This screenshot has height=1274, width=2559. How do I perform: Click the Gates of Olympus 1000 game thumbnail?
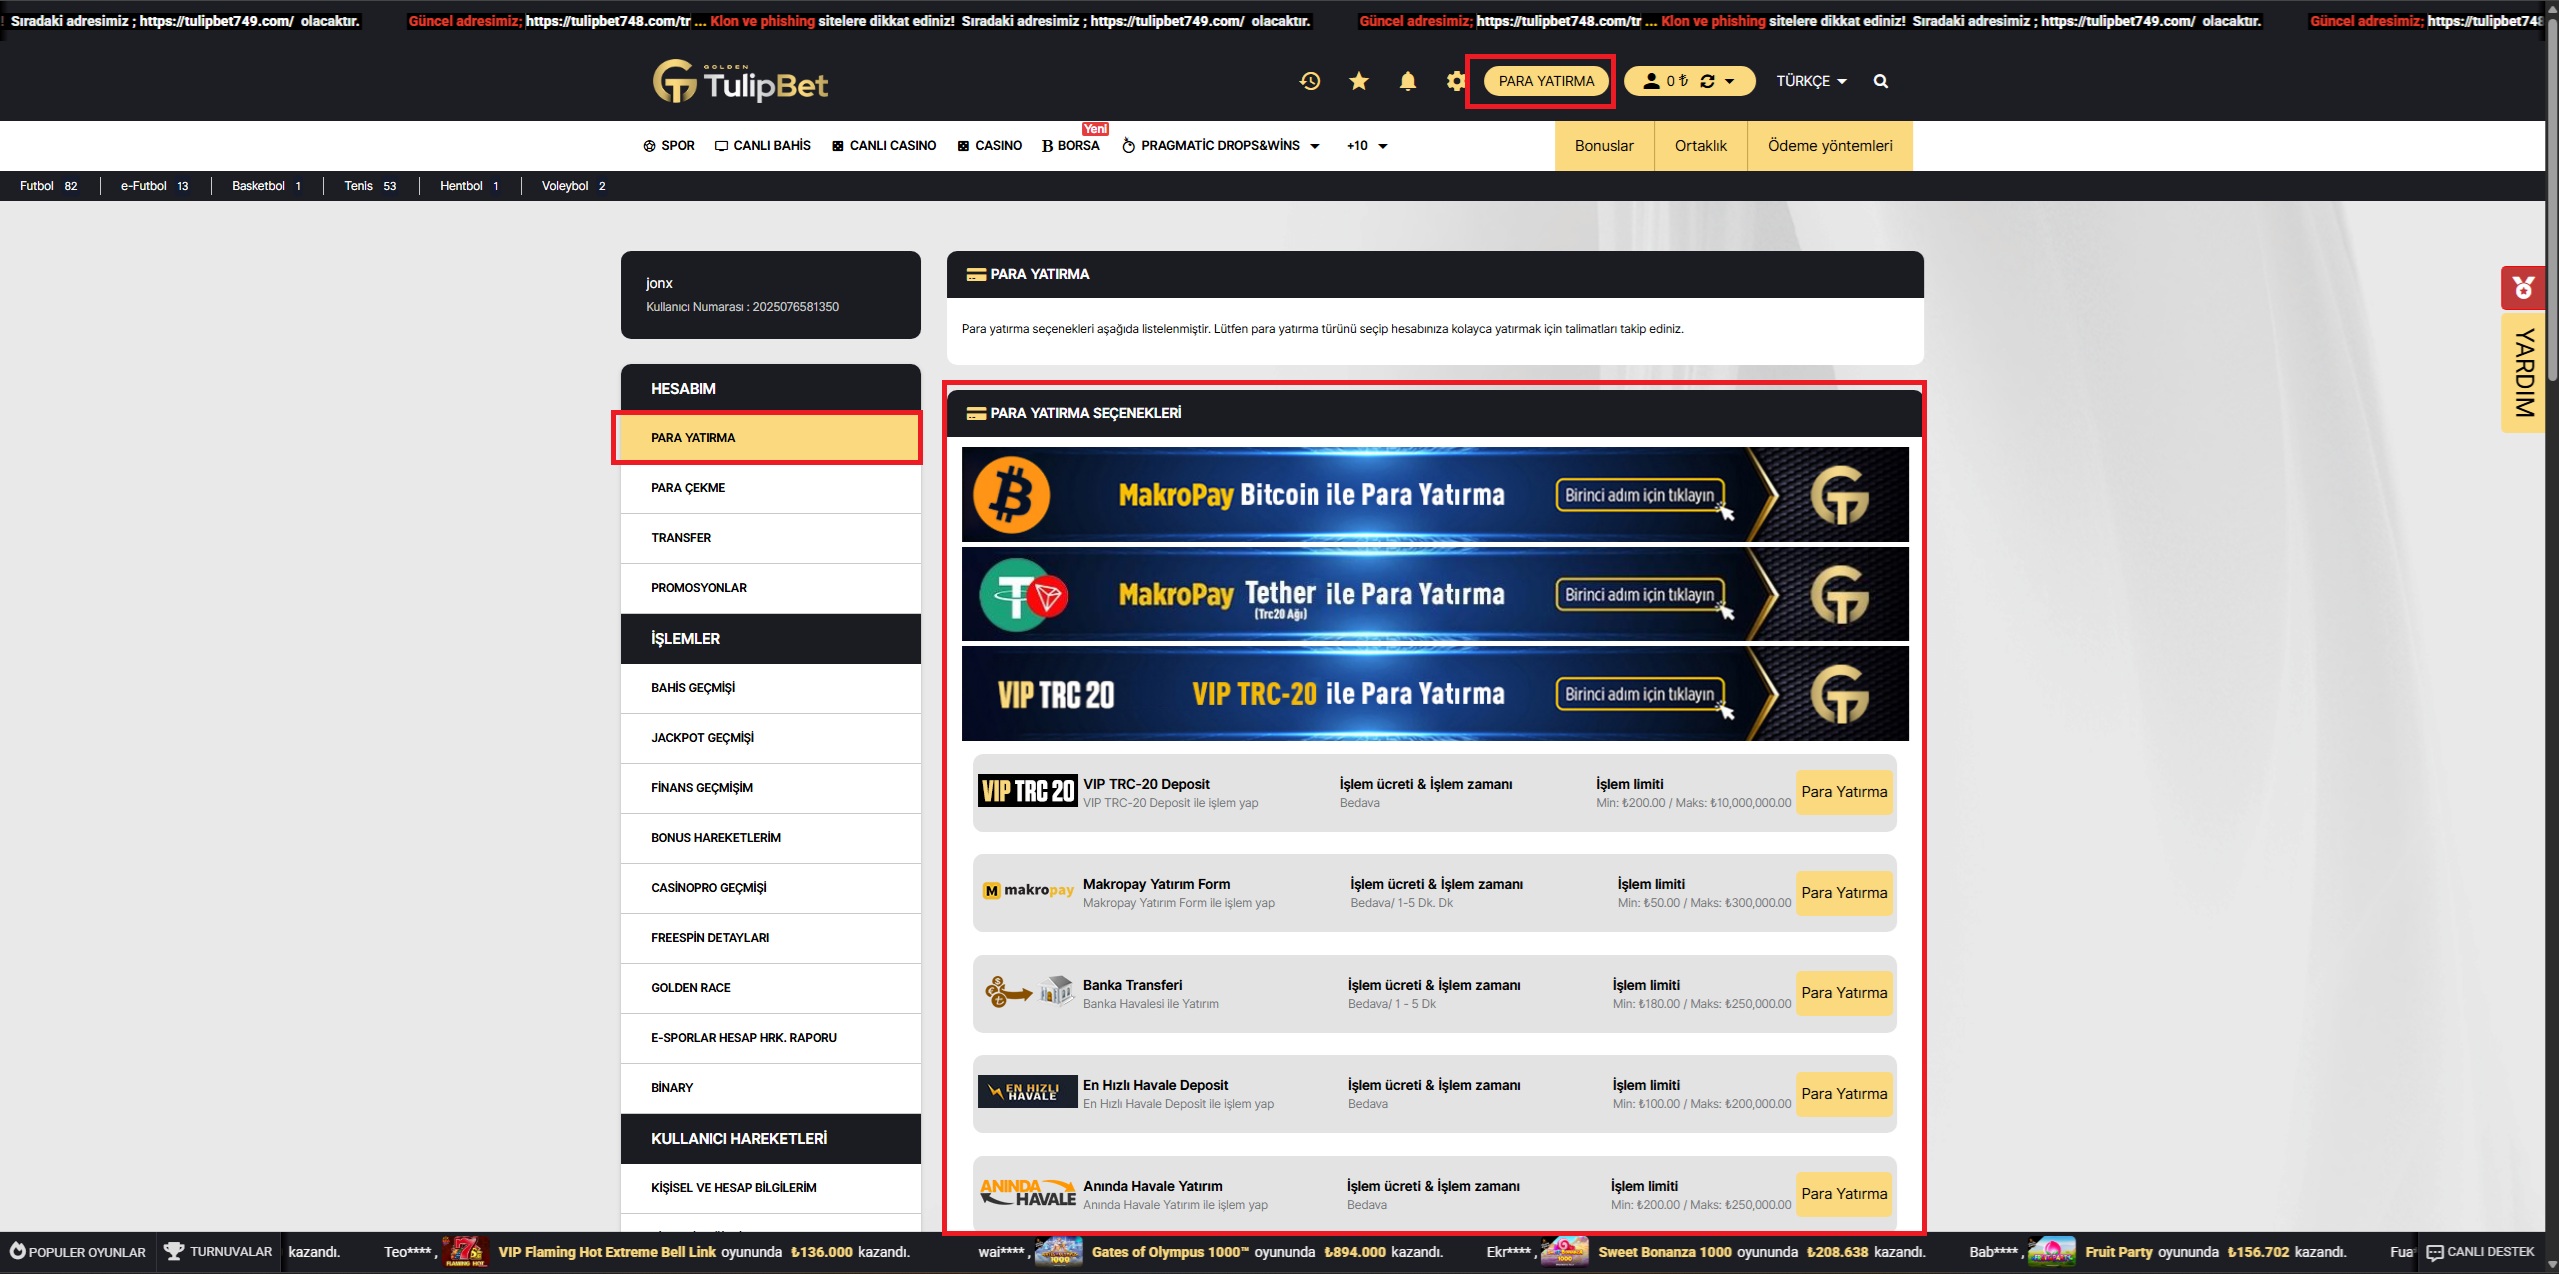pos(1059,1252)
